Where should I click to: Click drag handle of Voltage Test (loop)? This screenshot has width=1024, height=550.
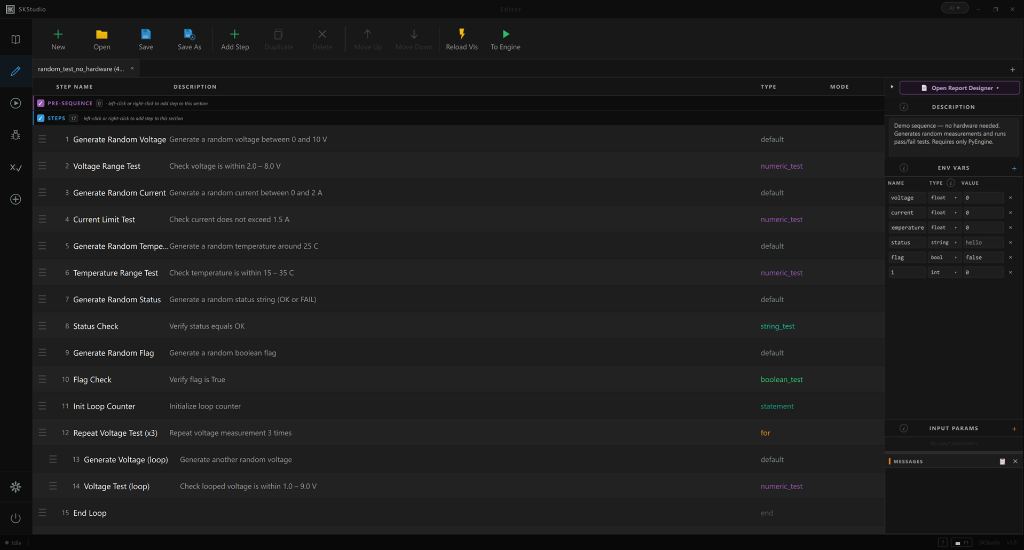[x=53, y=486]
